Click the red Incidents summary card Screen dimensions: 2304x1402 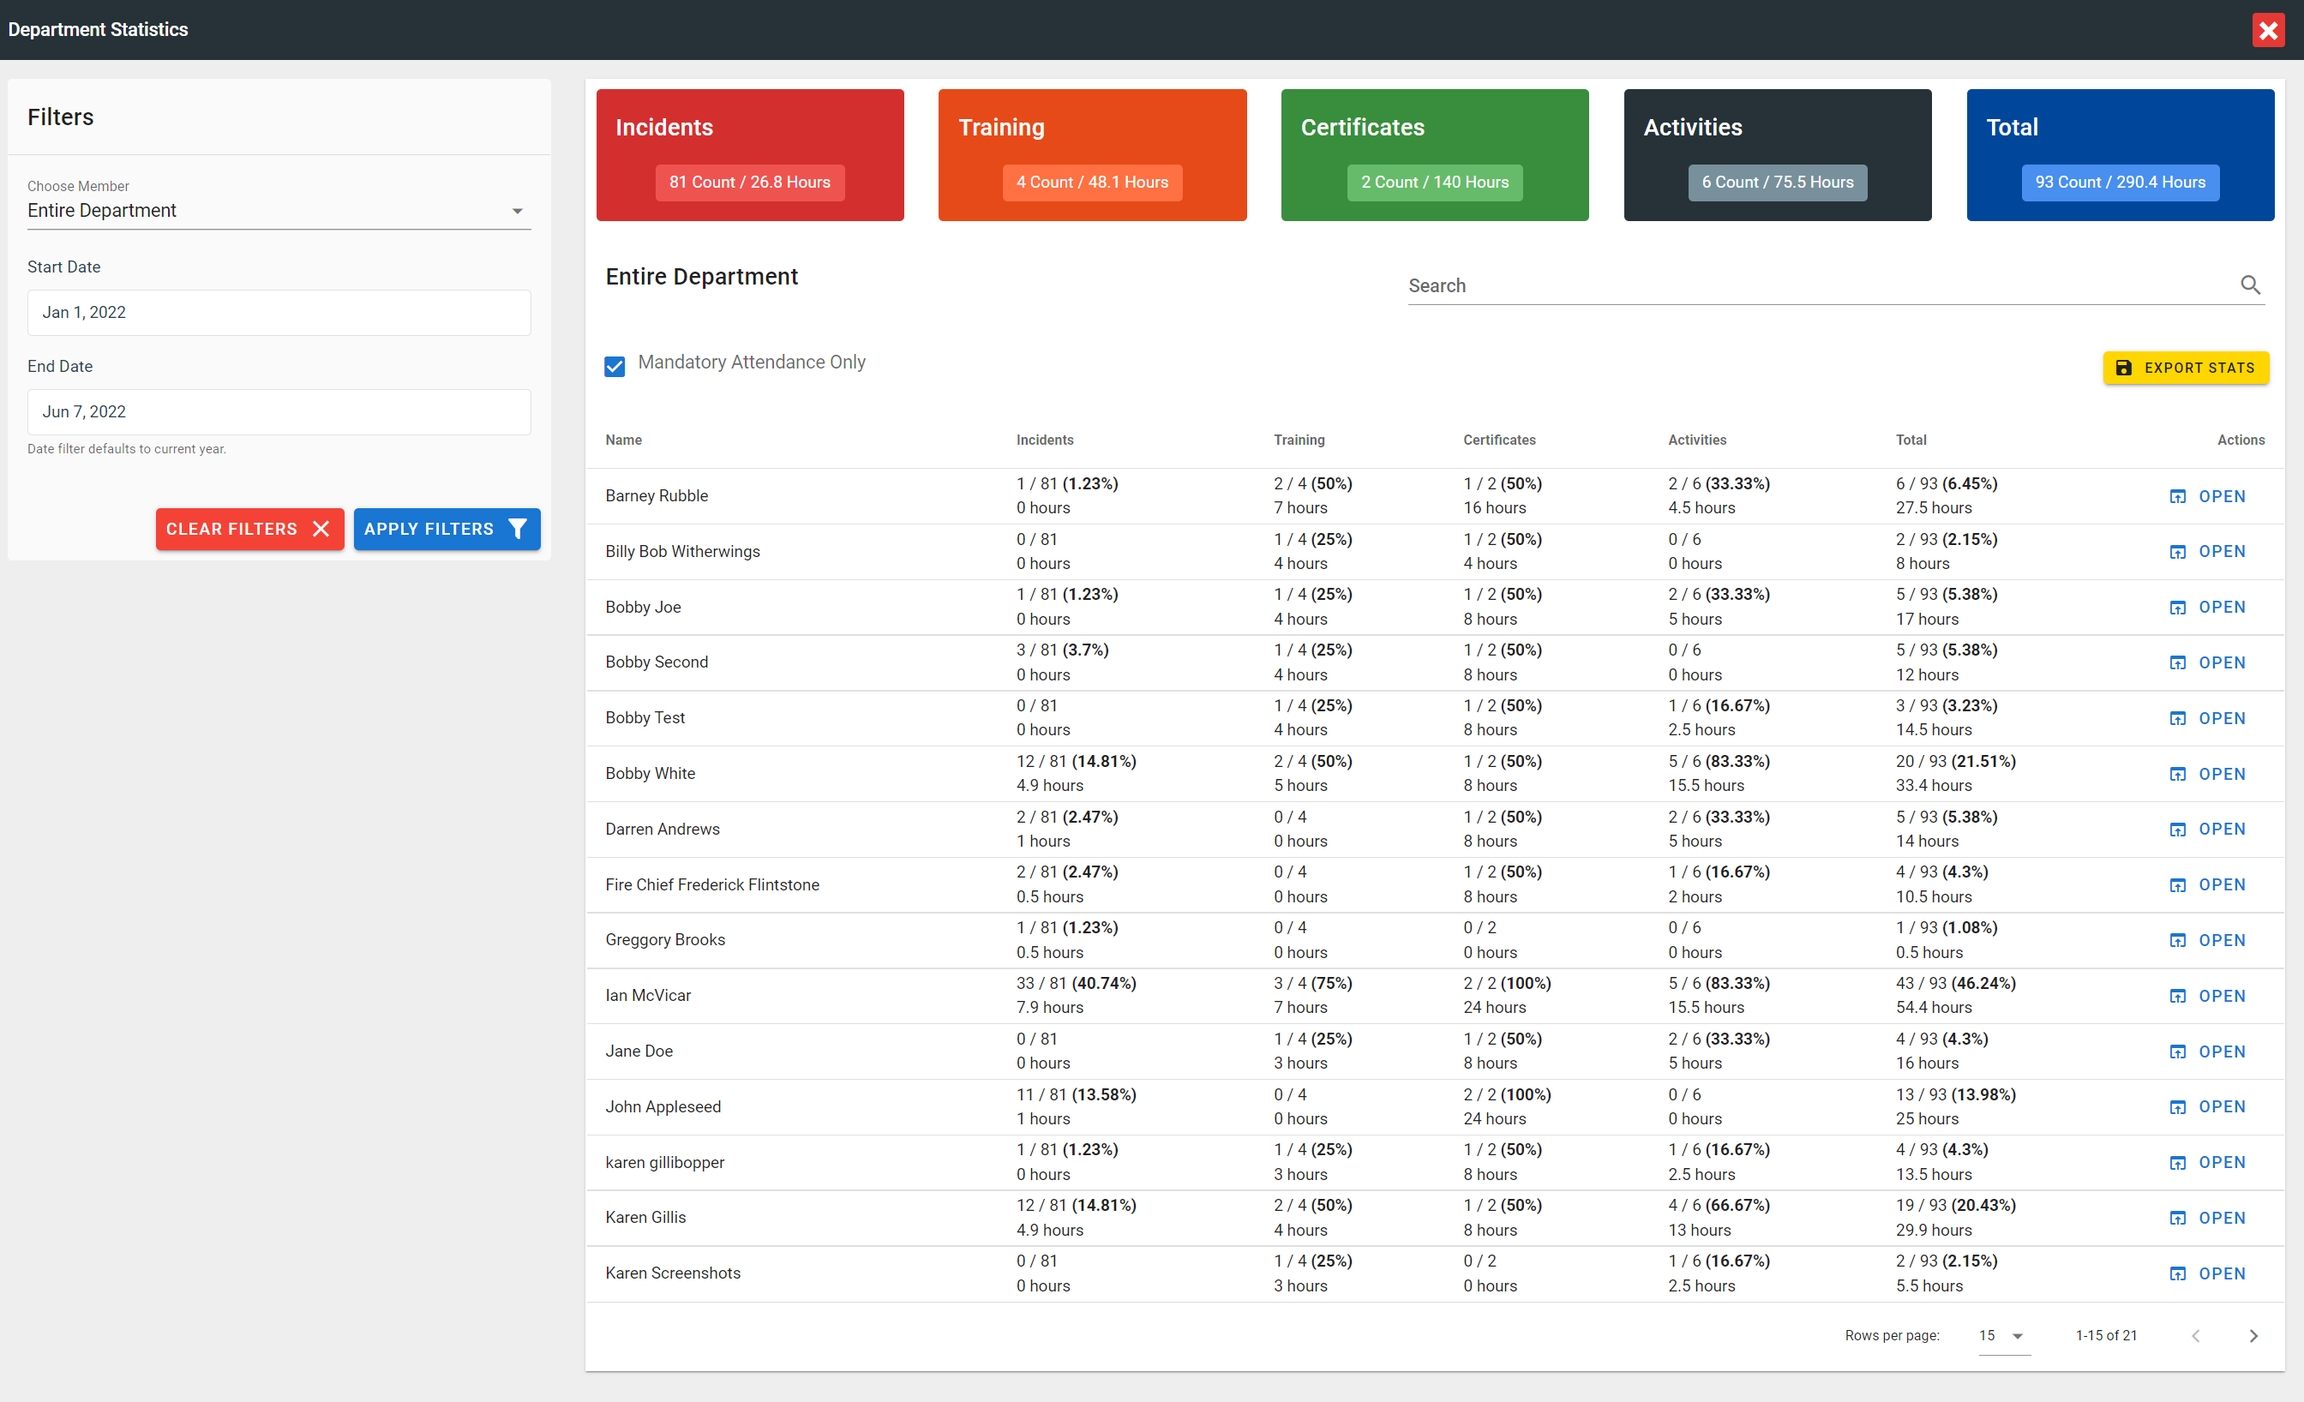click(x=750, y=155)
